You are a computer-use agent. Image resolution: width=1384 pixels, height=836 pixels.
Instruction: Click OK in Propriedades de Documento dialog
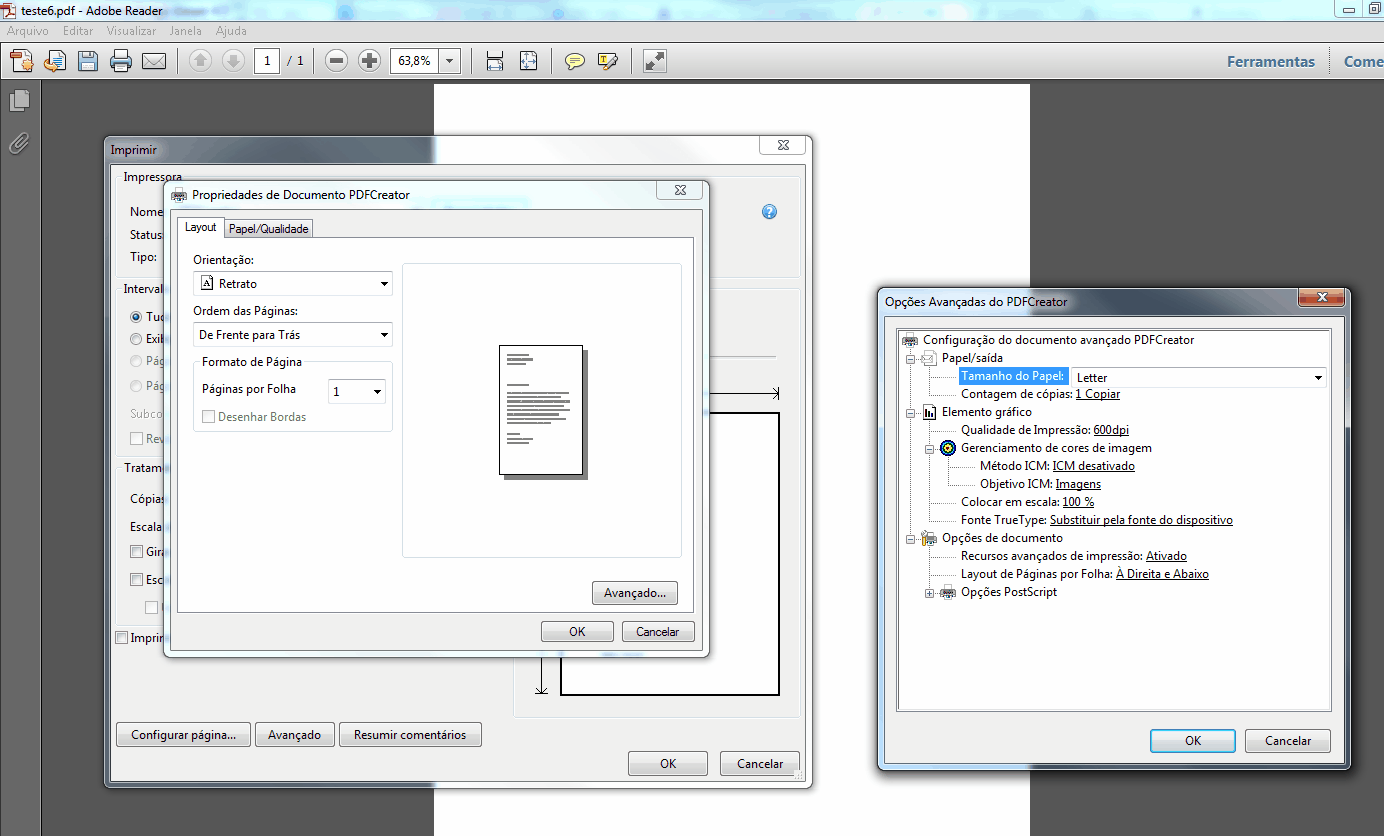pyautogui.click(x=577, y=632)
